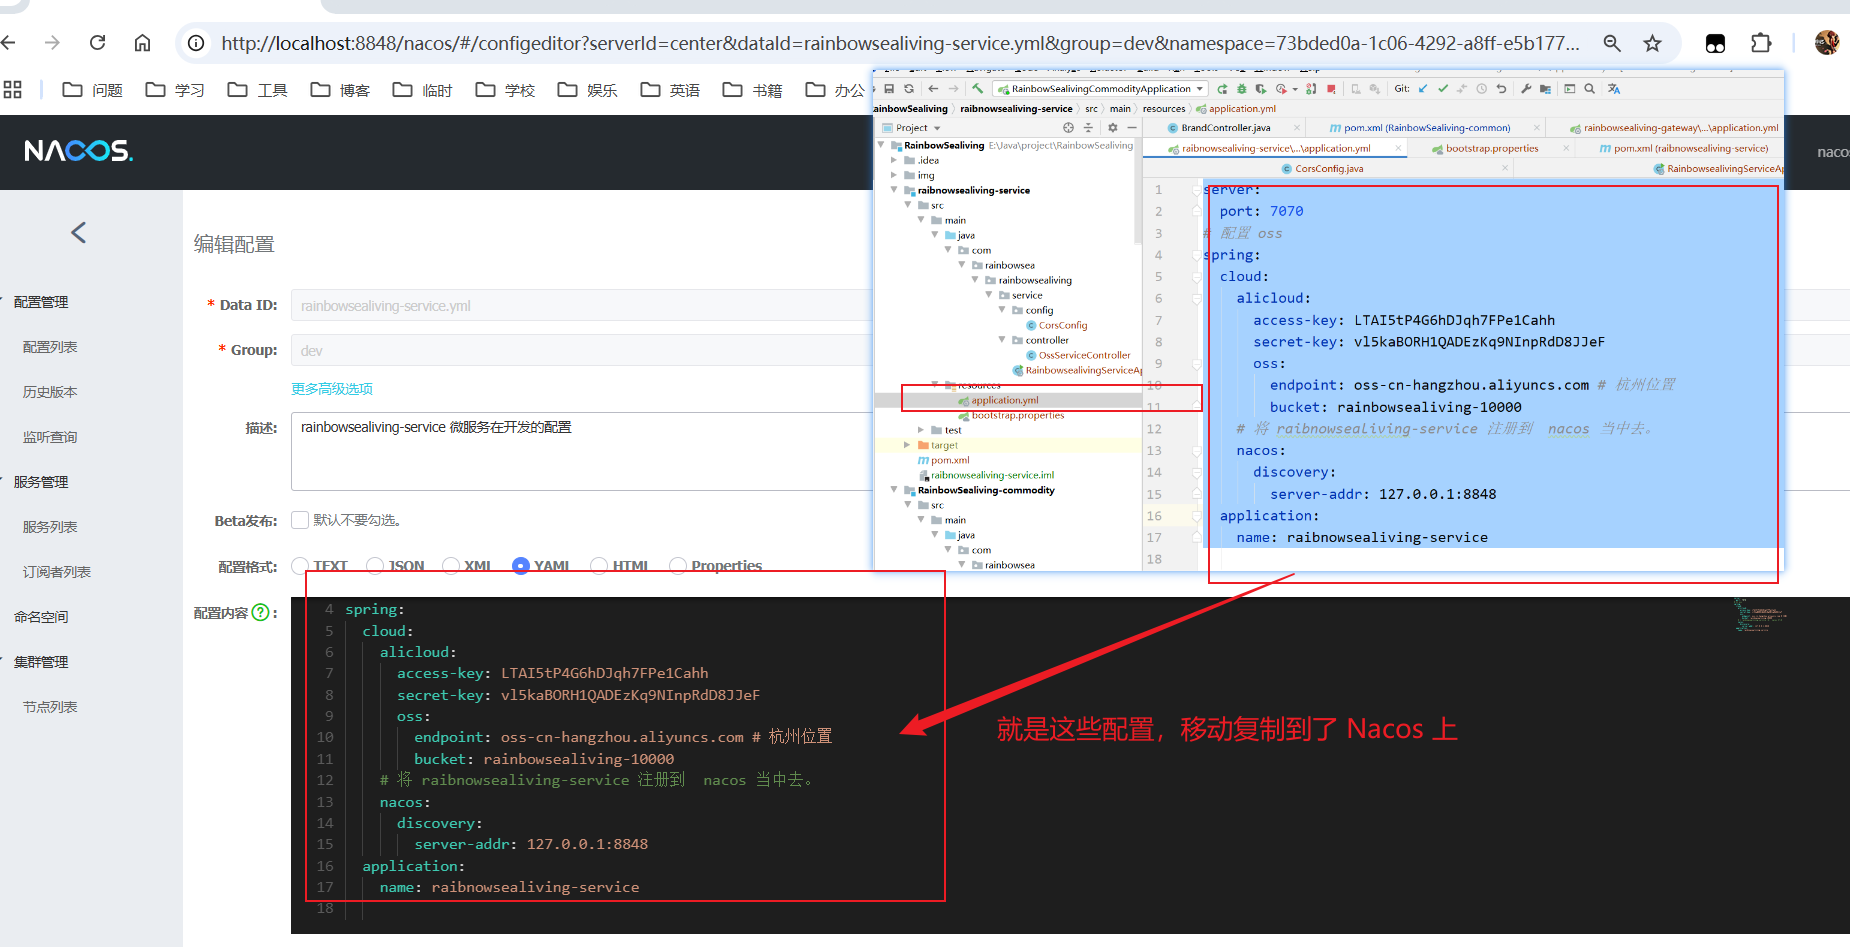This screenshot has width=1850, height=947.
Task: Start debugging with the green bug icon
Action: tap(1242, 89)
